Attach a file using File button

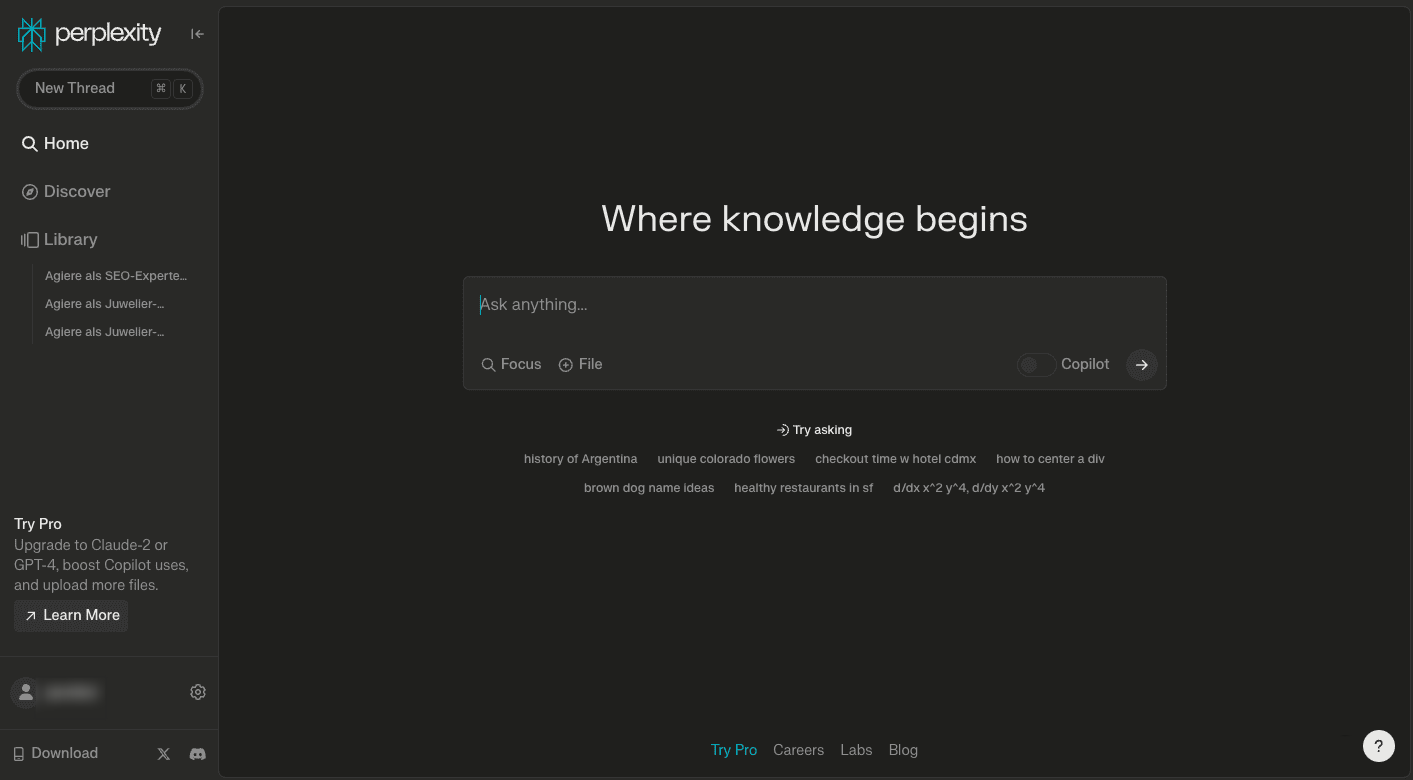[x=580, y=364]
